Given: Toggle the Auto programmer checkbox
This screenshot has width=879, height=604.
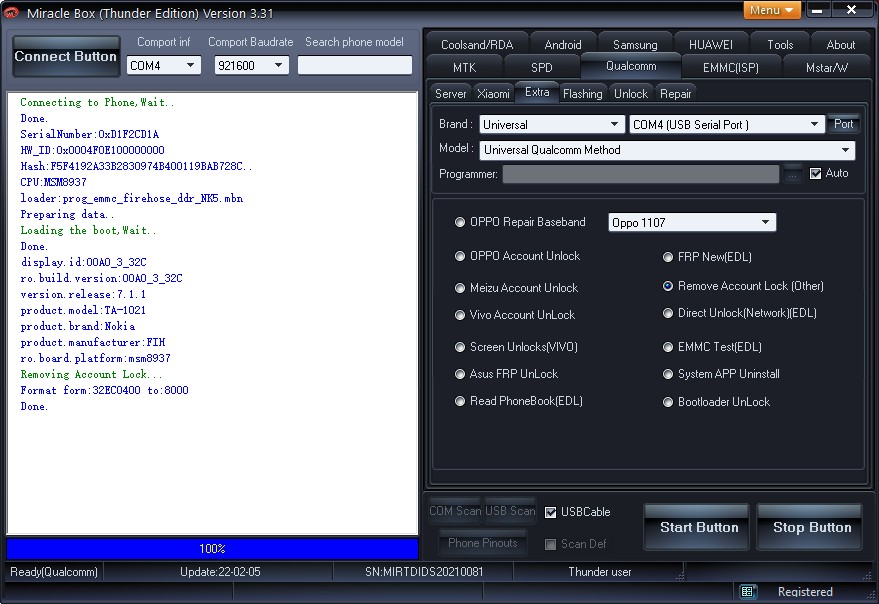Looking at the screenshot, I should (816, 173).
